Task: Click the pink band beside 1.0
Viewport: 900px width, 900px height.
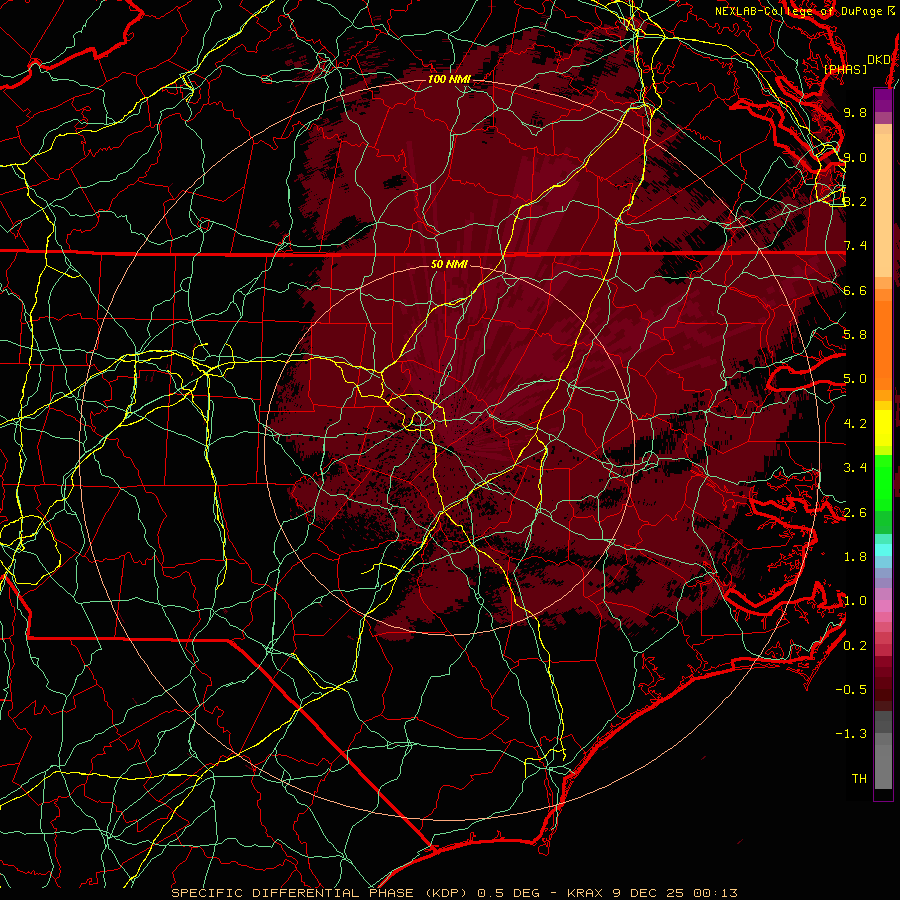Action: pyautogui.click(x=883, y=606)
